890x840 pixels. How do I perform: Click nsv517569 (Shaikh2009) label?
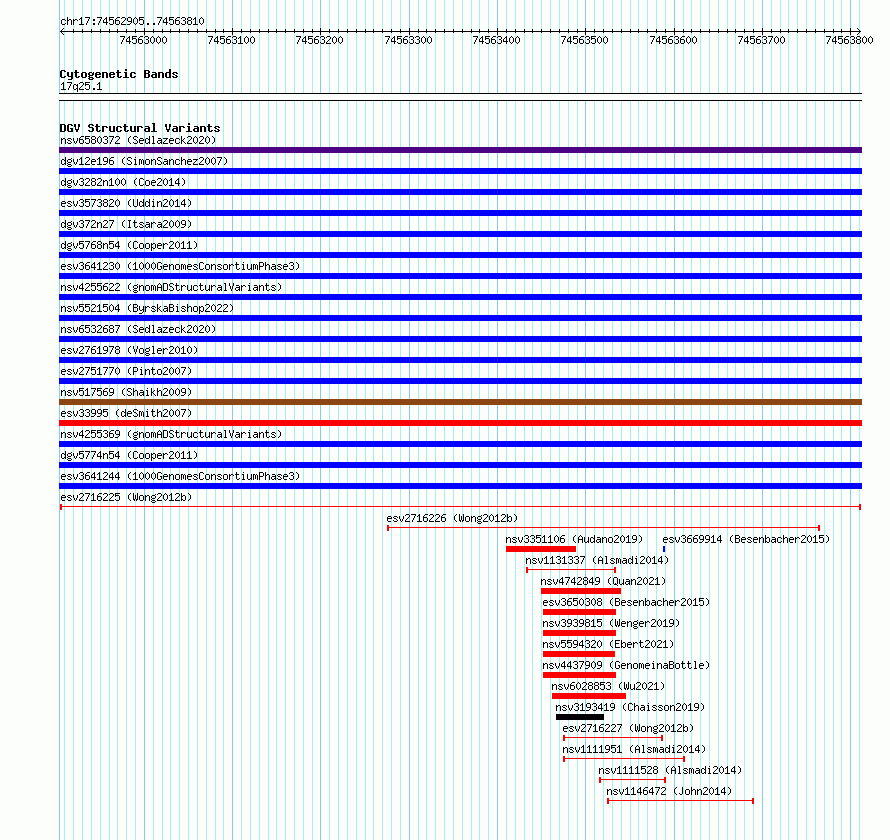tap(126, 392)
